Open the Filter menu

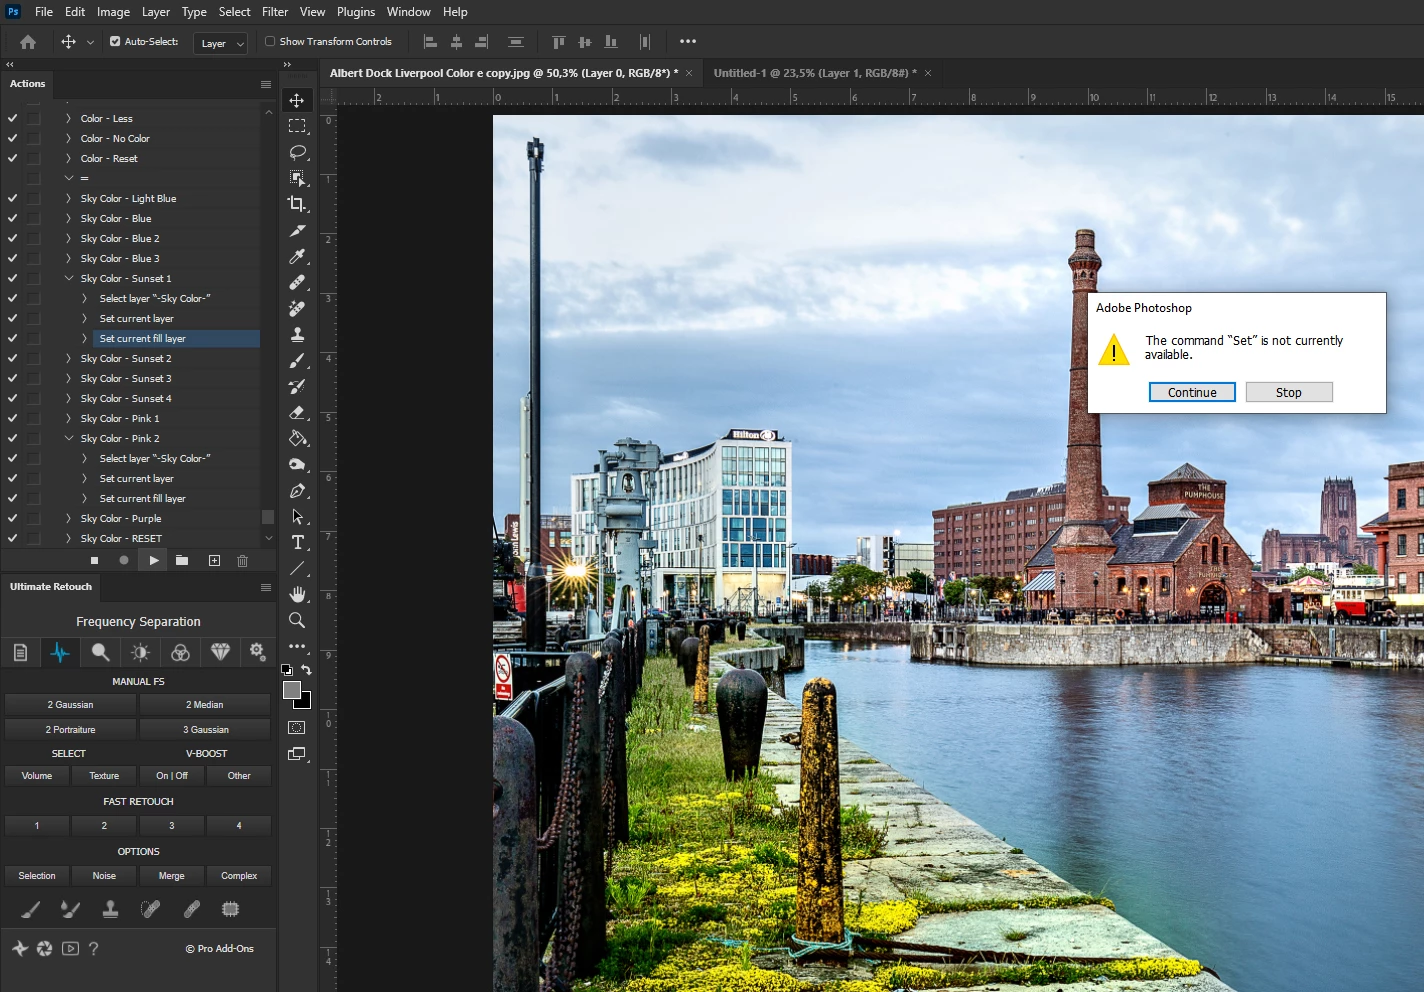275,12
